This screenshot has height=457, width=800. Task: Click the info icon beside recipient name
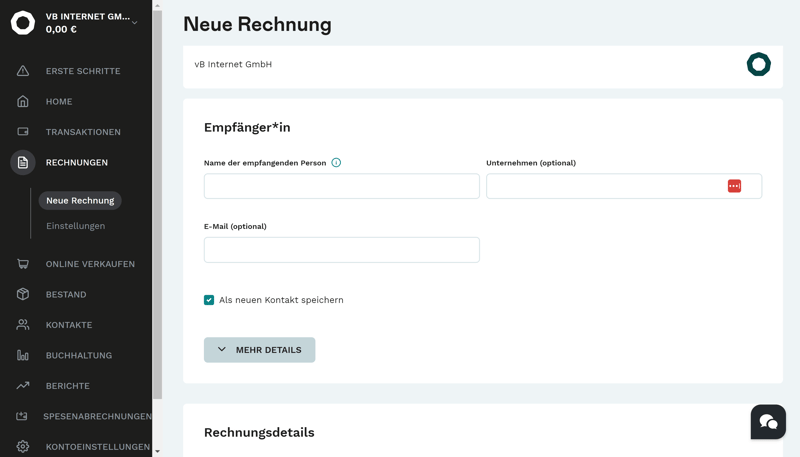[x=336, y=163]
